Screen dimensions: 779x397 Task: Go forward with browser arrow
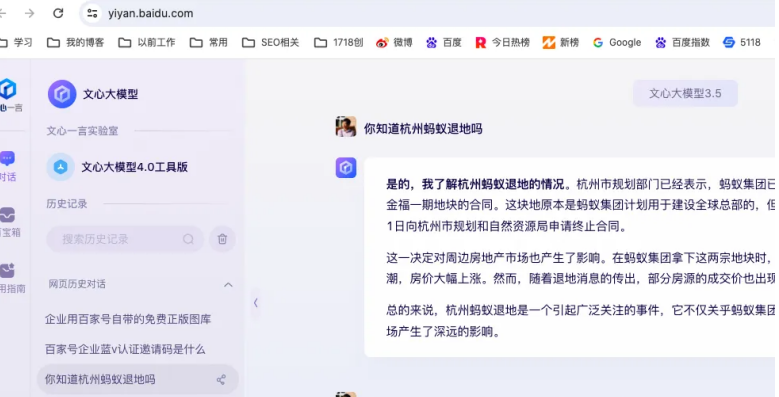30,13
